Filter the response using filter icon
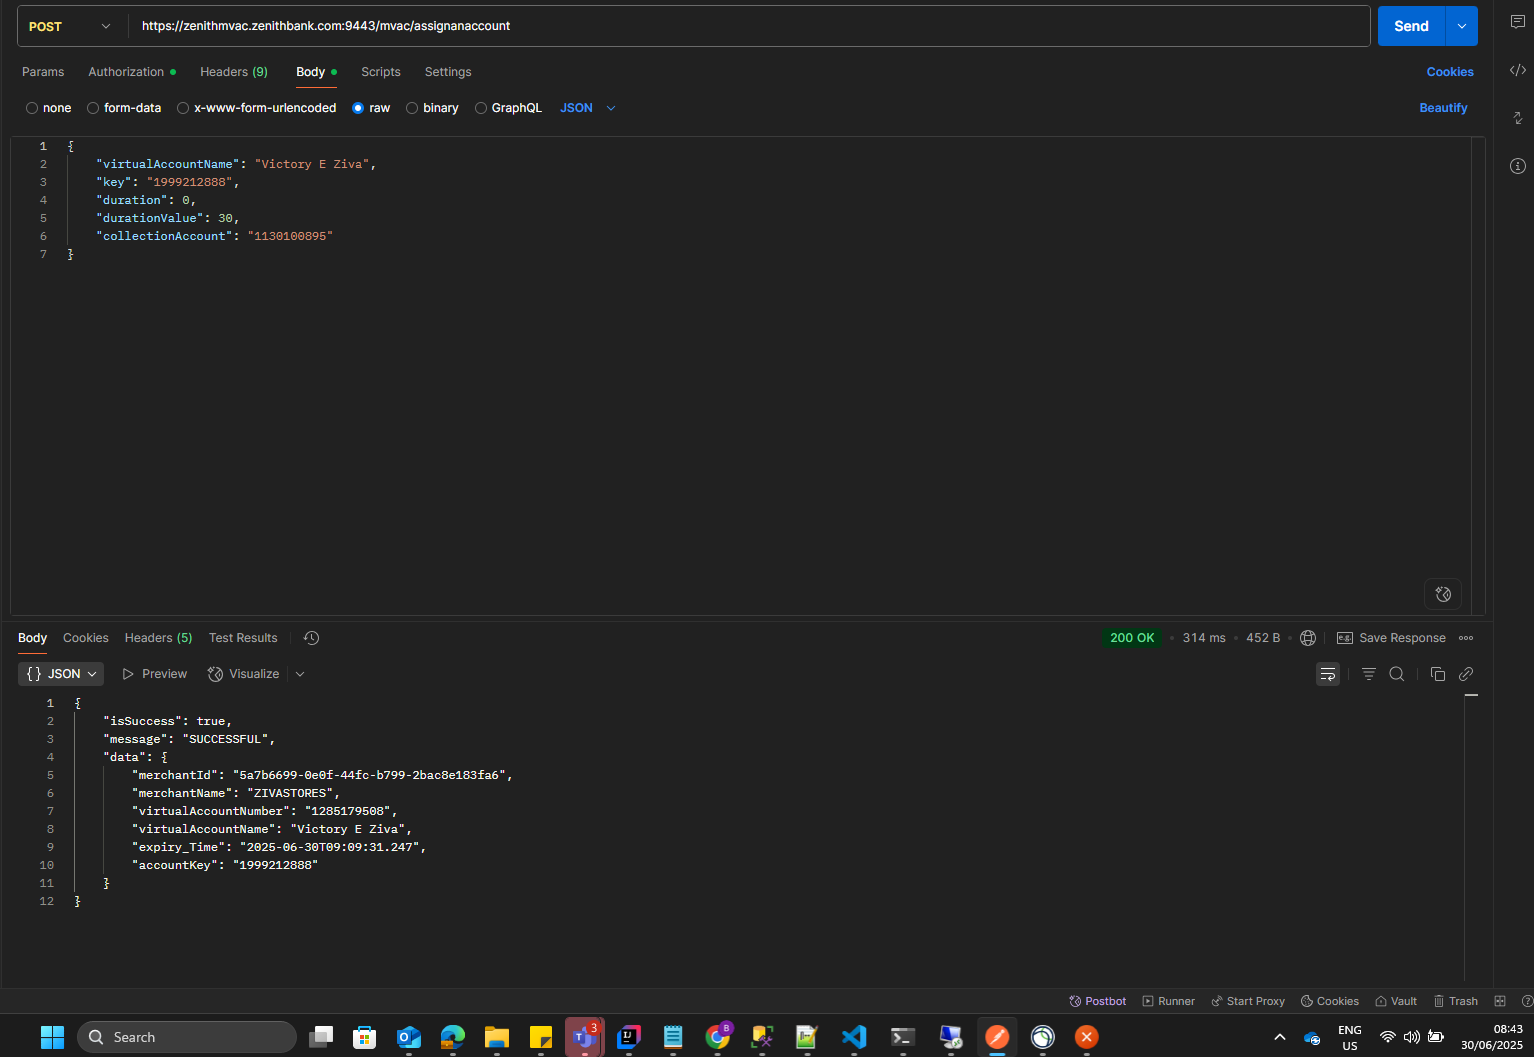Viewport: 1534px width, 1057px height. coord(1368,674)
